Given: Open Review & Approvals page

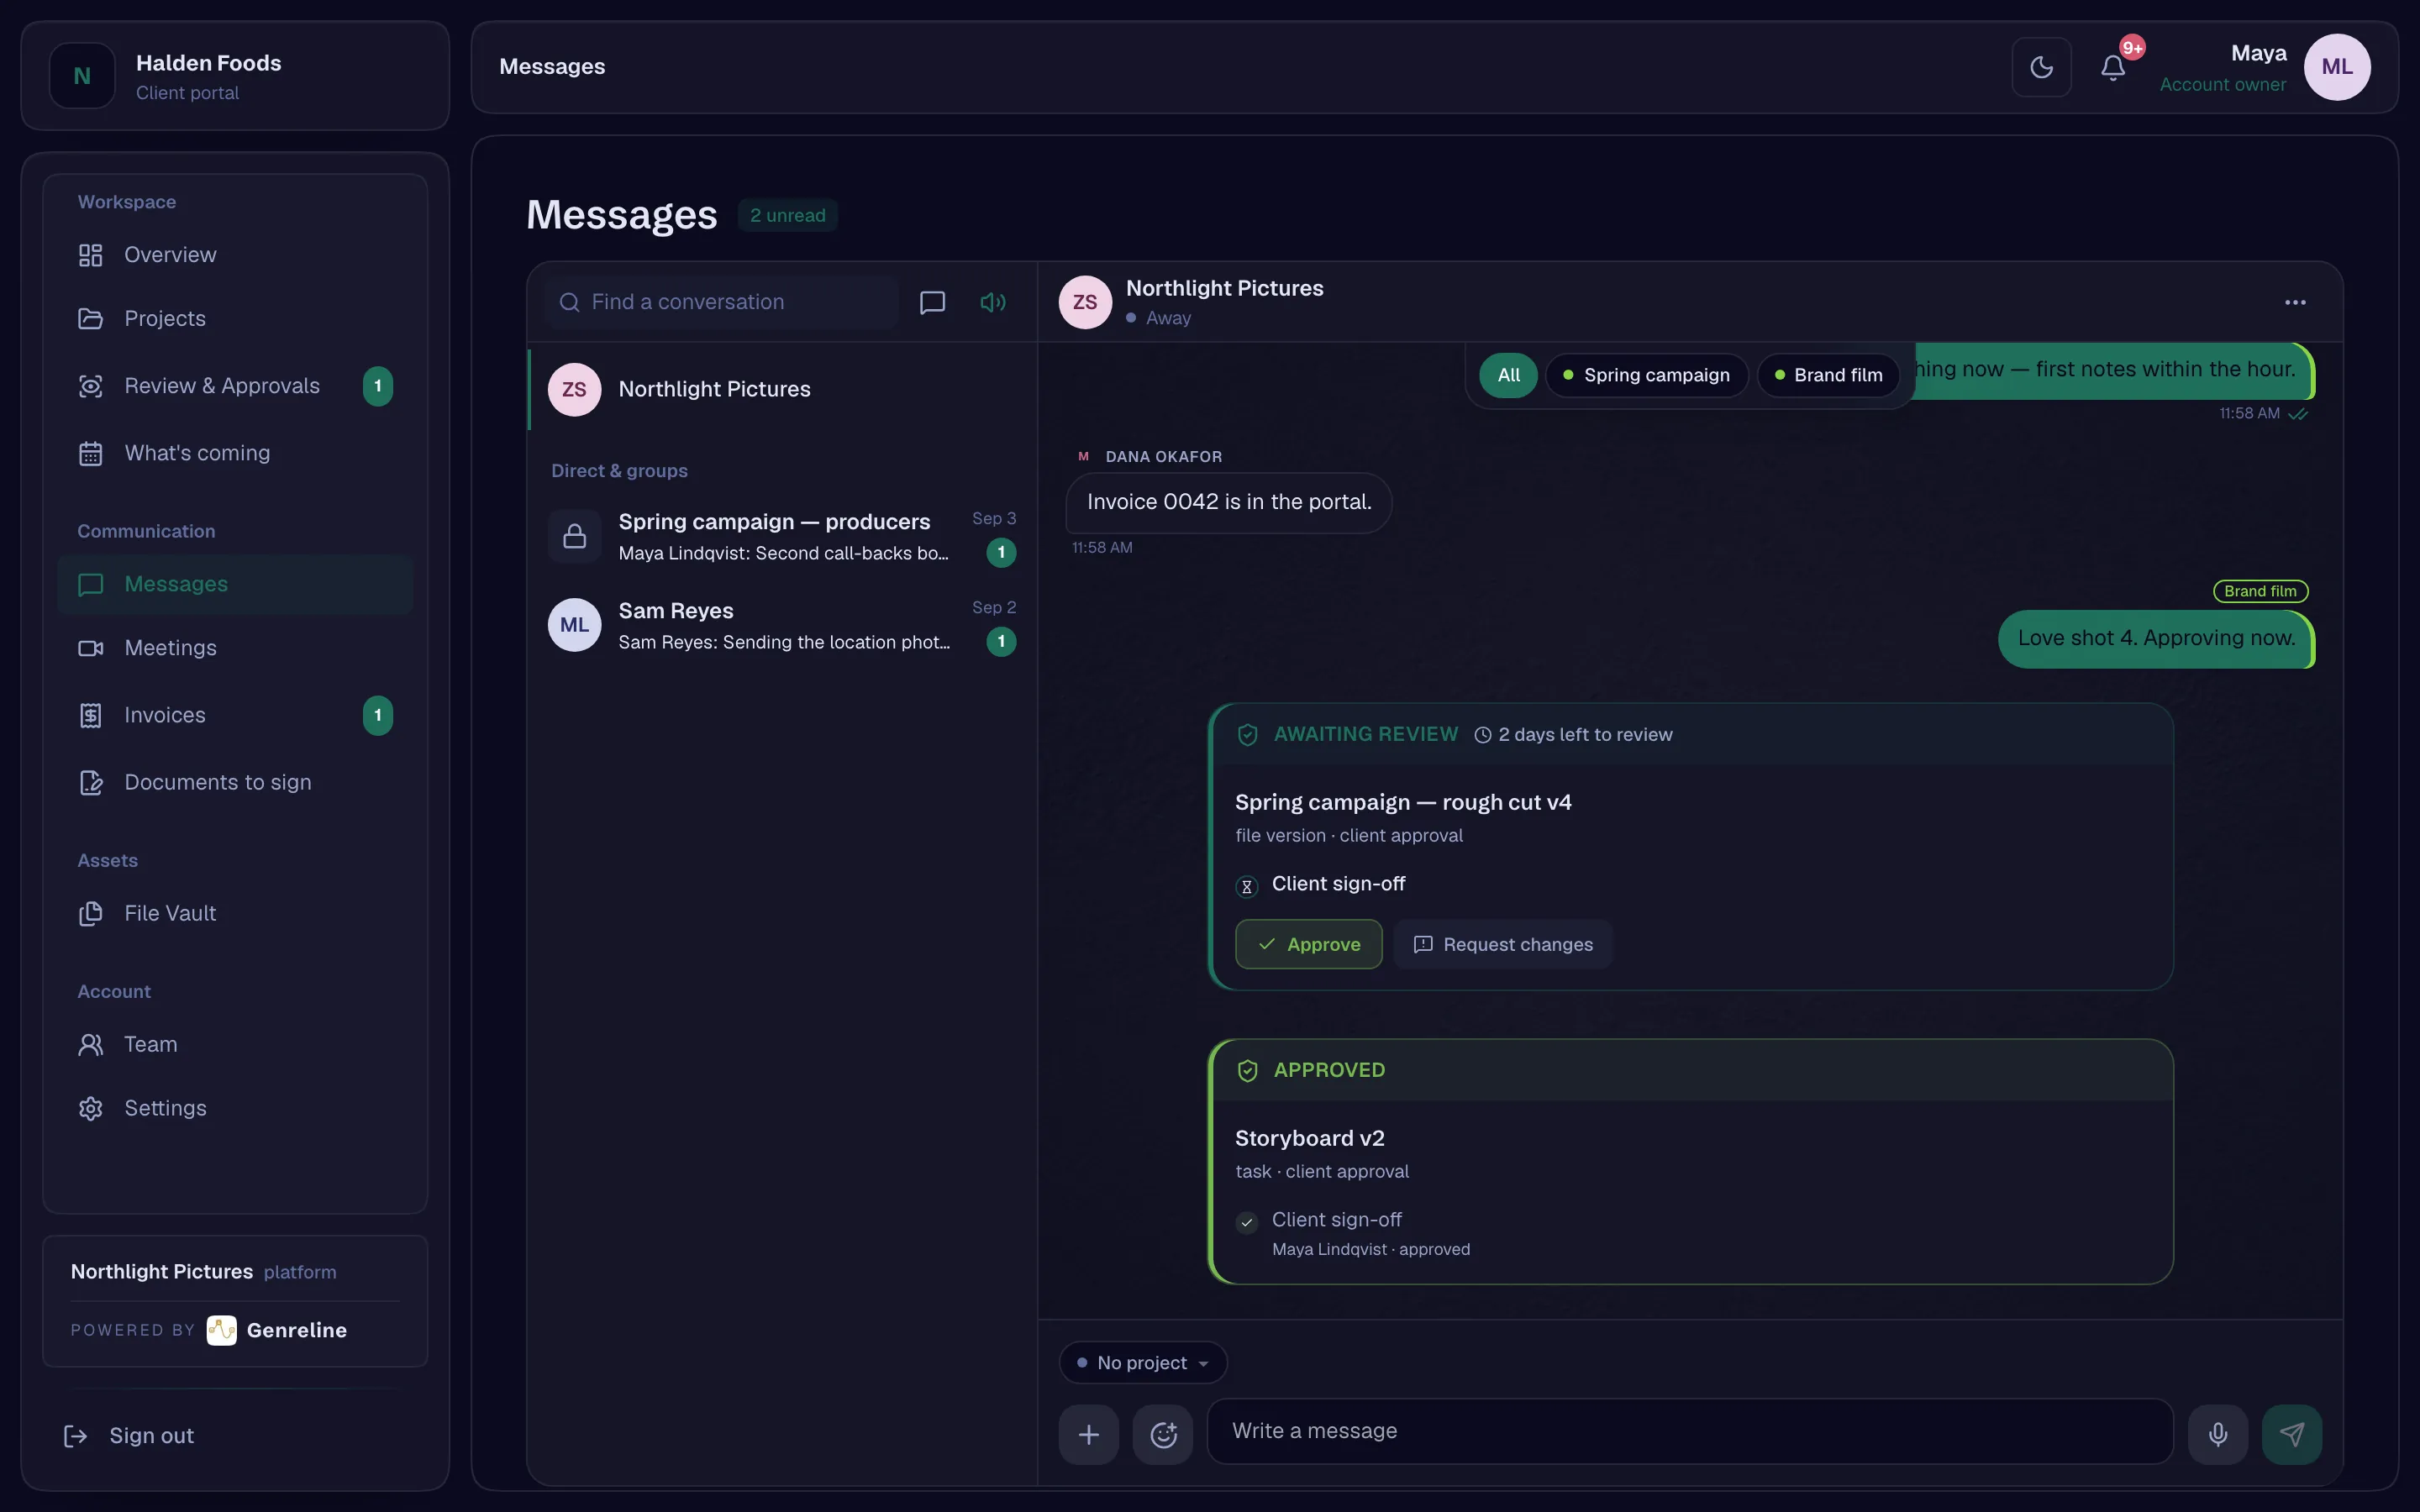Looking at the screenshot, I should coord(235,386).
